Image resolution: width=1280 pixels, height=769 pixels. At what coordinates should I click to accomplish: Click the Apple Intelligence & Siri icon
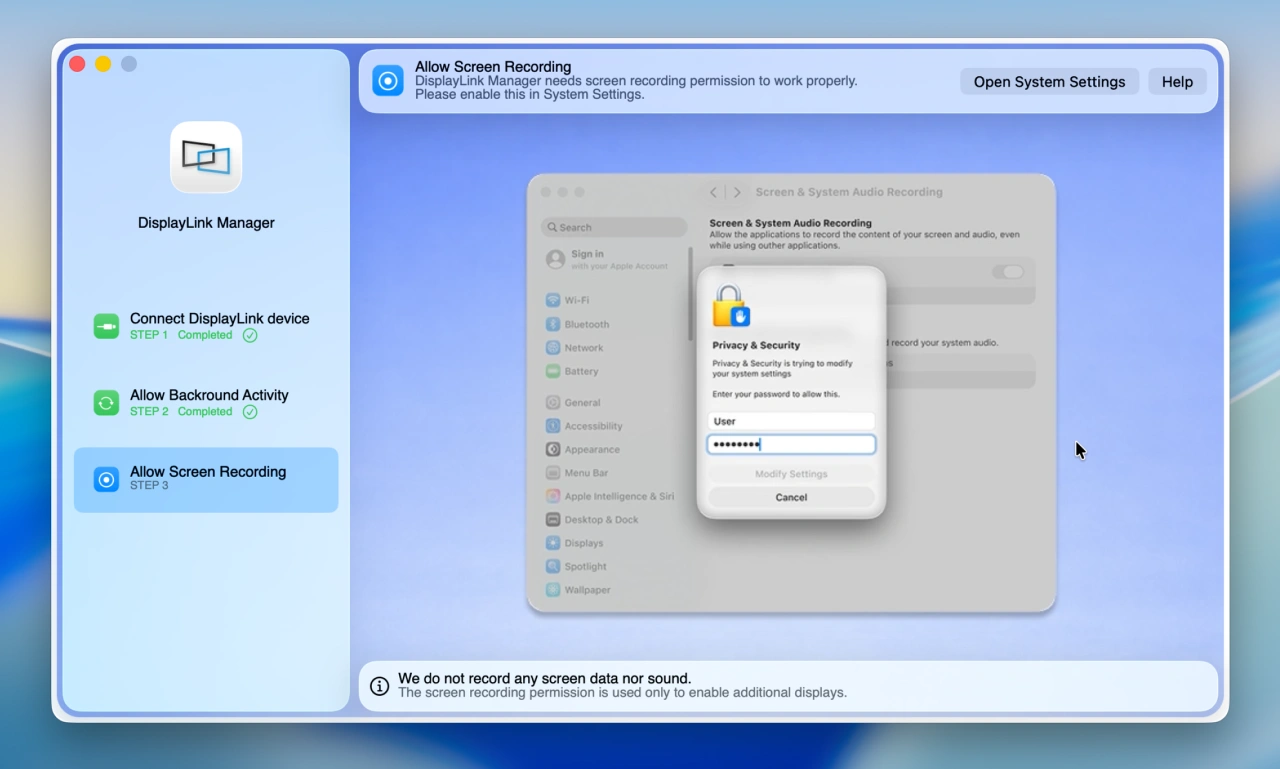553,496
